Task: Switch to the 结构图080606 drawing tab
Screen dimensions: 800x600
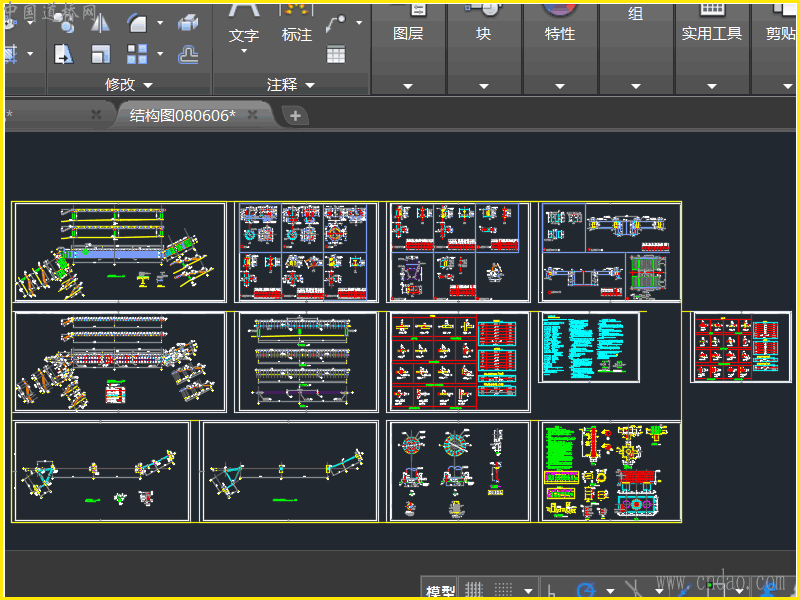Action: pyautogui.click(x=182, y=115)
